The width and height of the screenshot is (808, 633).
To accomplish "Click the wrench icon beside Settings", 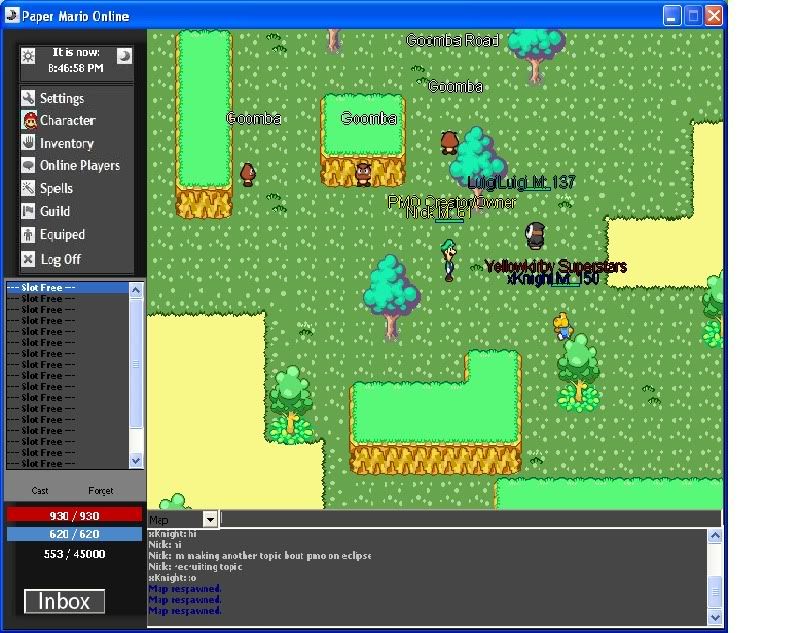I will 28,98.
